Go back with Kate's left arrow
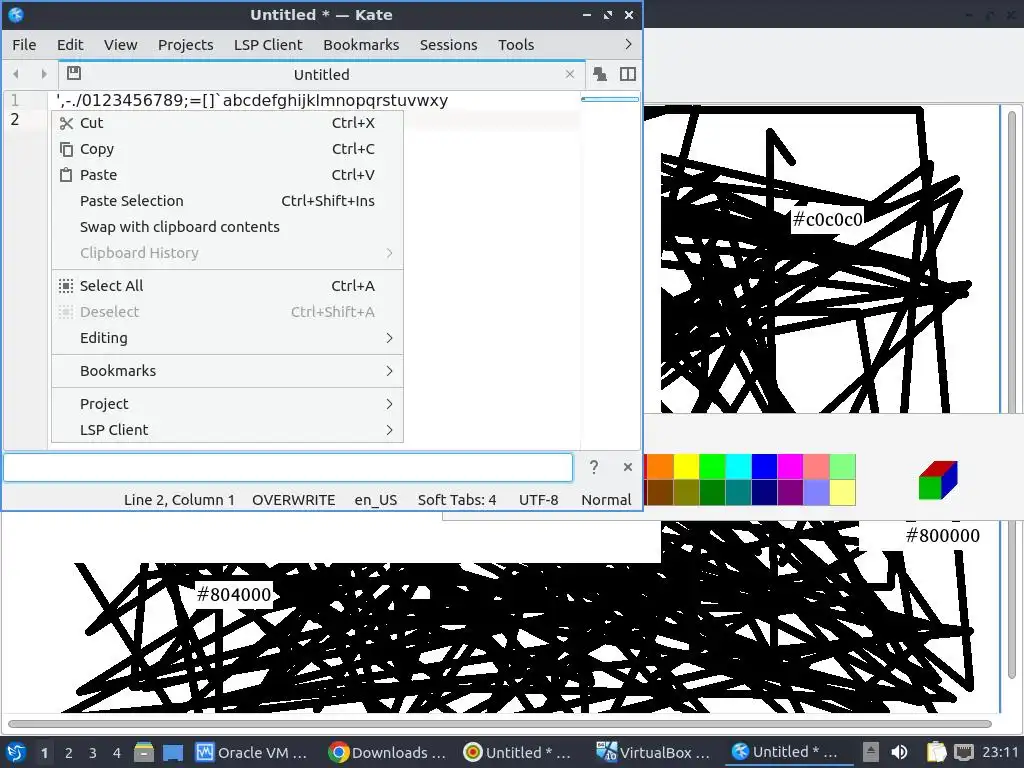The width and height of the screenshot is (1024, 768). click(x=16, y=74)
